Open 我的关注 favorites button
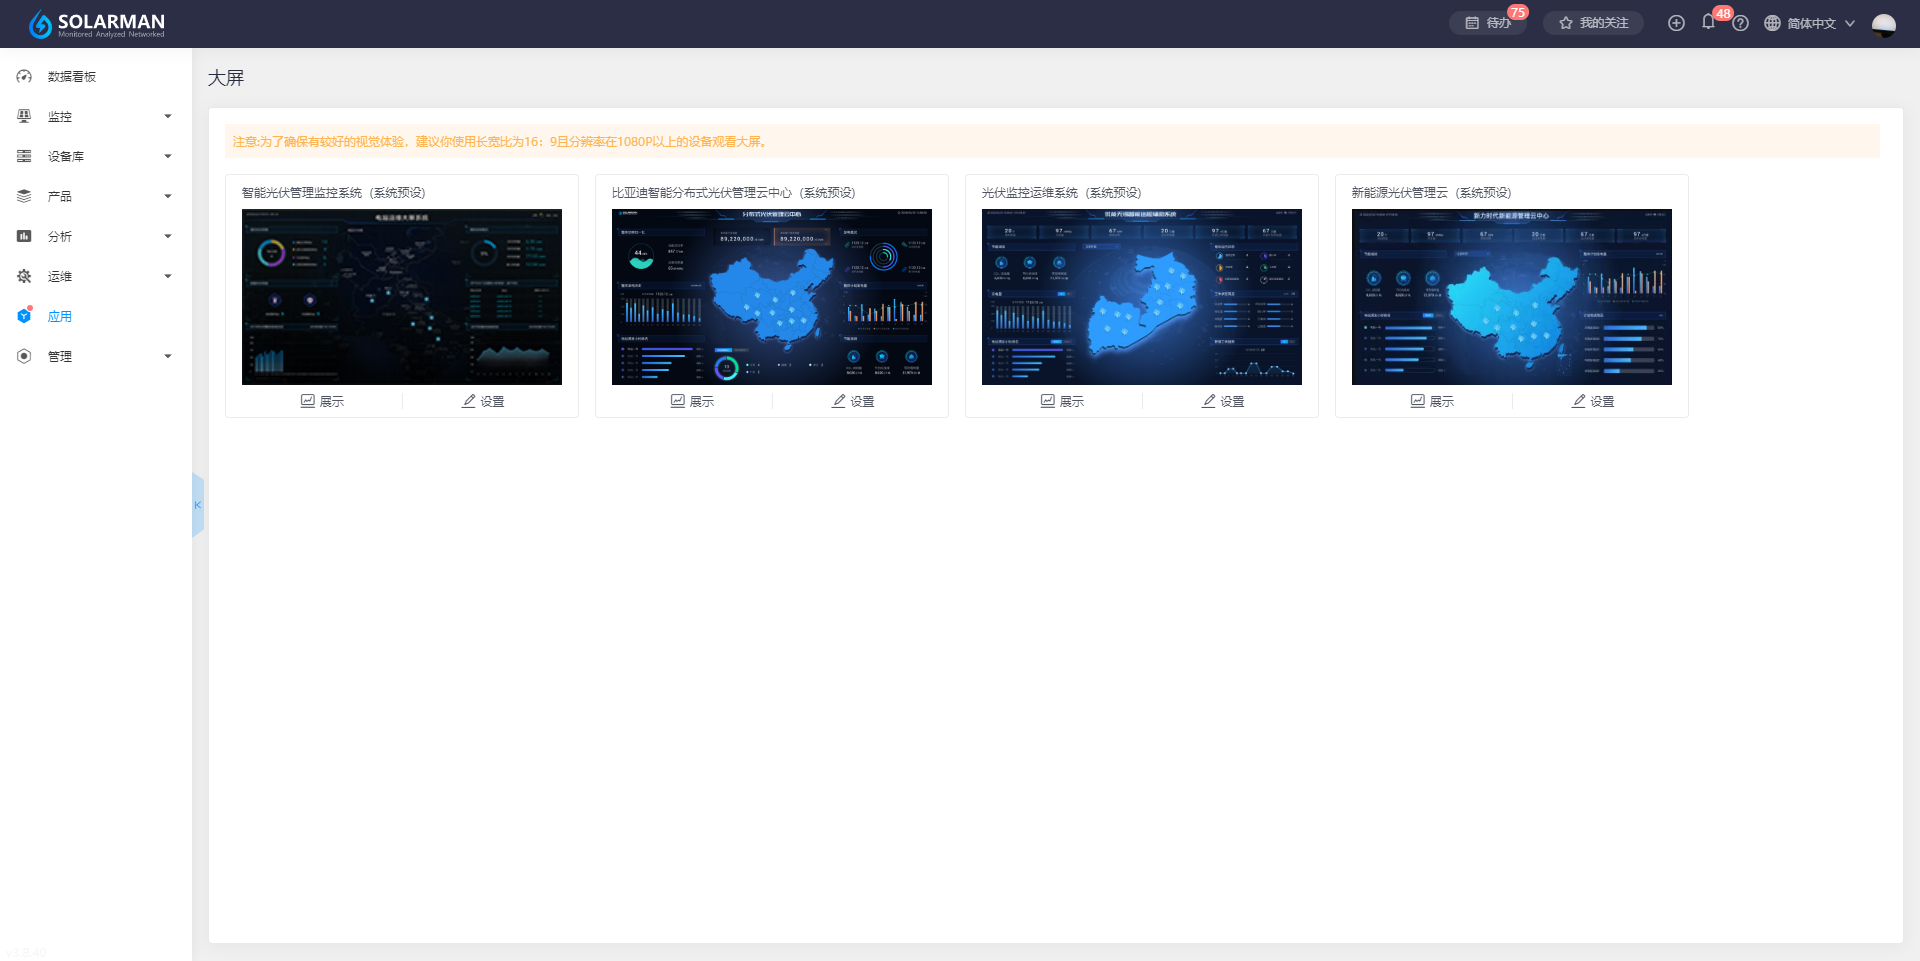Image resolution: width=1920 pixels, height=961 pixels. (x=1593, y=23)
